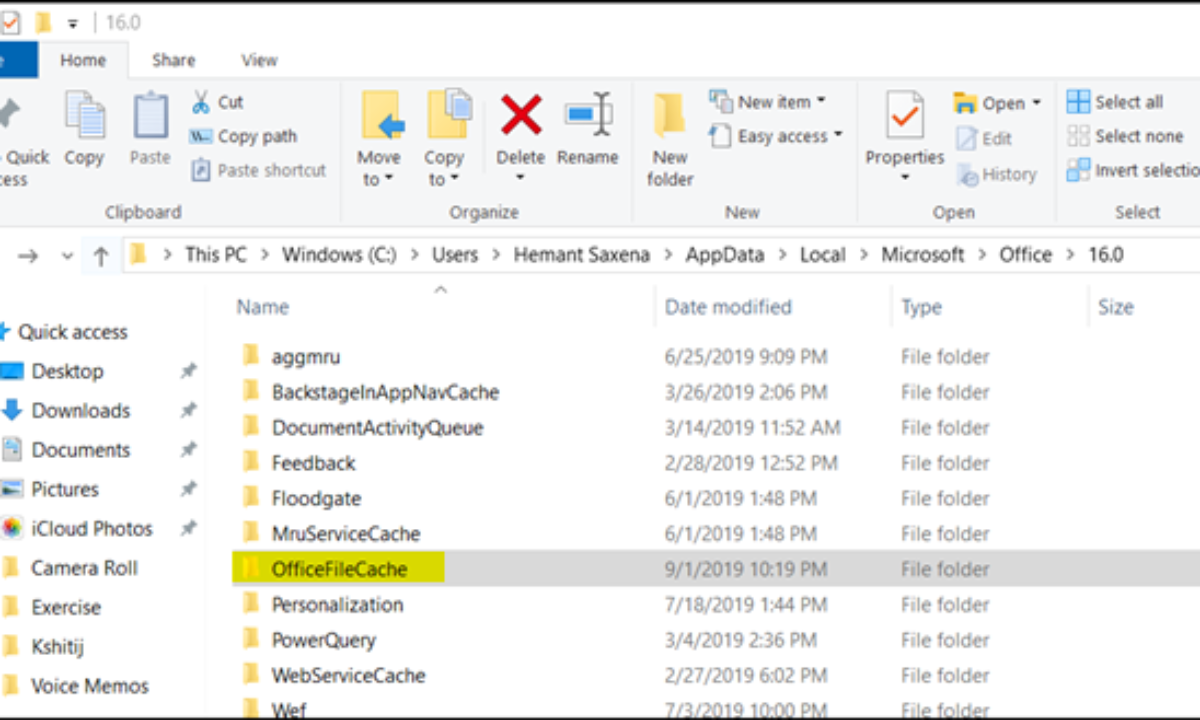
Task: Expand the Delete options arrow
Action: (x=520, y=178)
